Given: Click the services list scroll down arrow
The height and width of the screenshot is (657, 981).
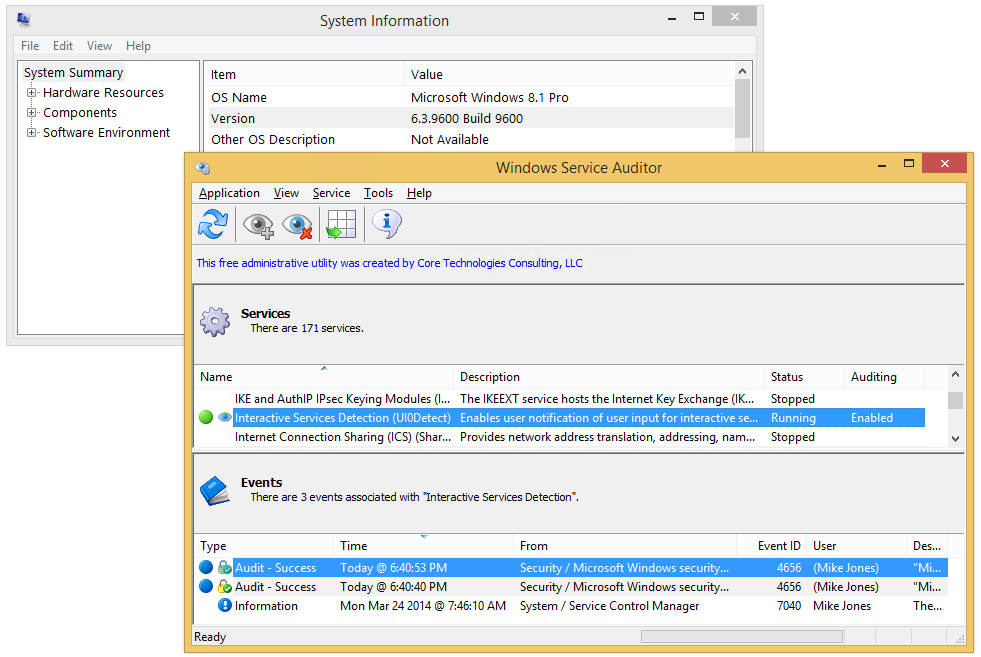Looking at the screenshot, I should (x=955, y=439).
